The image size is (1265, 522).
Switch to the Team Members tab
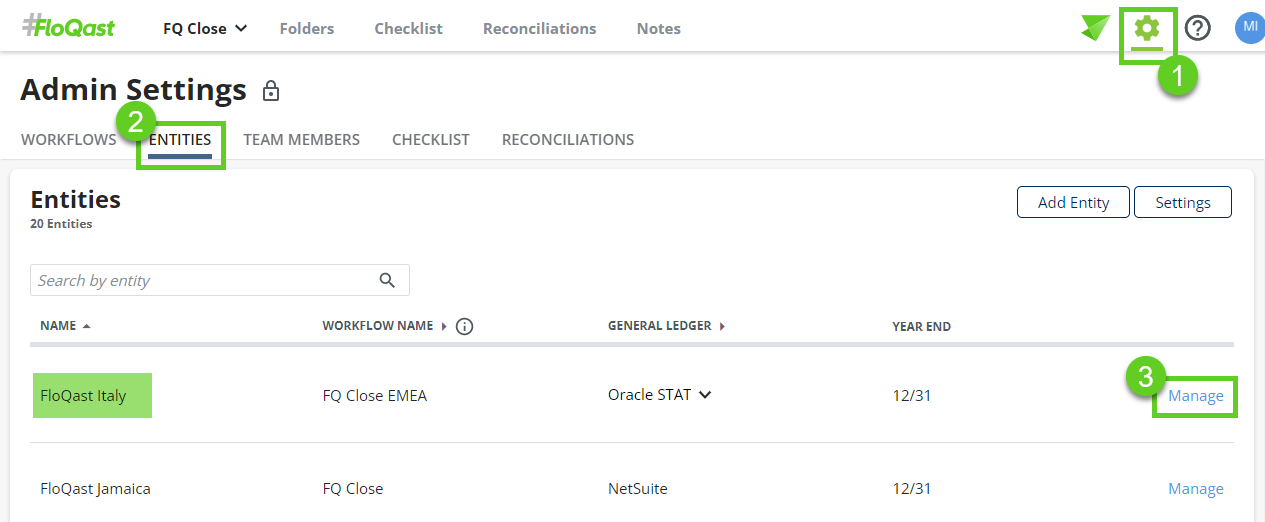click(302, 140)
